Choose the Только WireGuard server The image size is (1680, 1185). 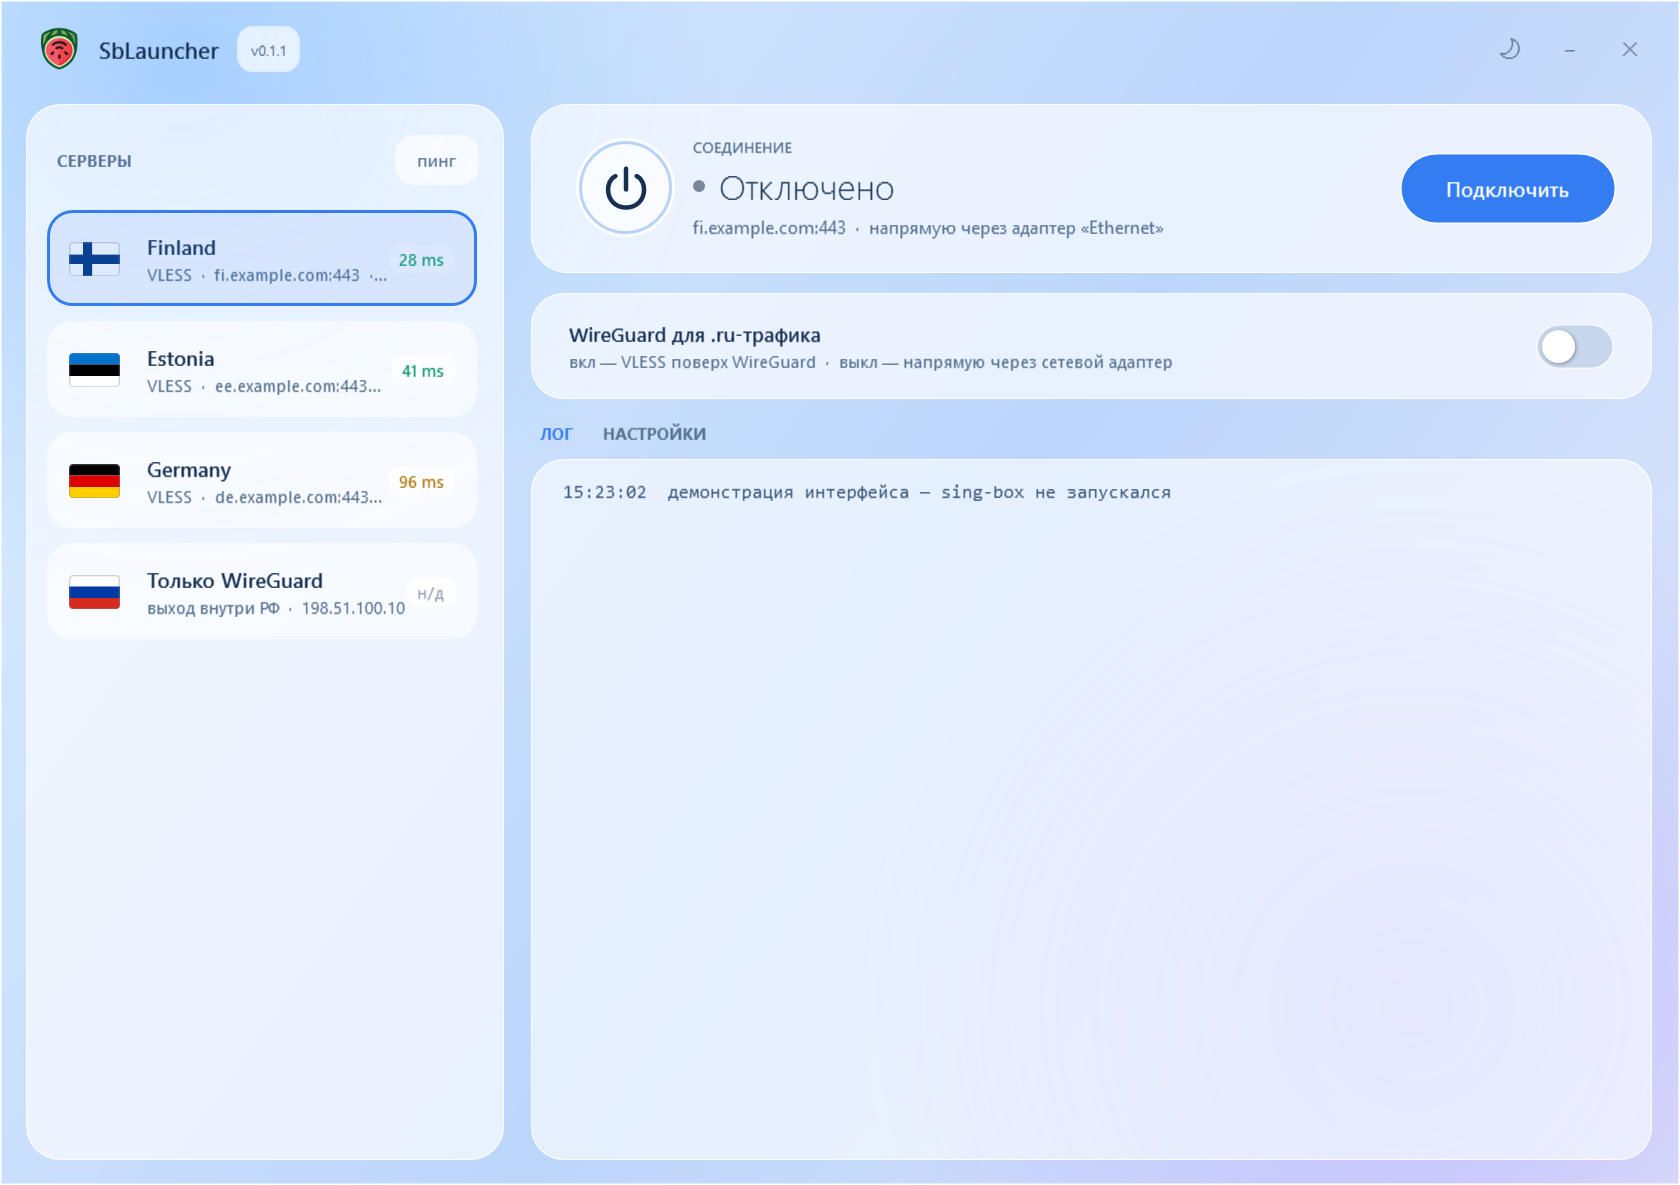(x=262, y=592)
